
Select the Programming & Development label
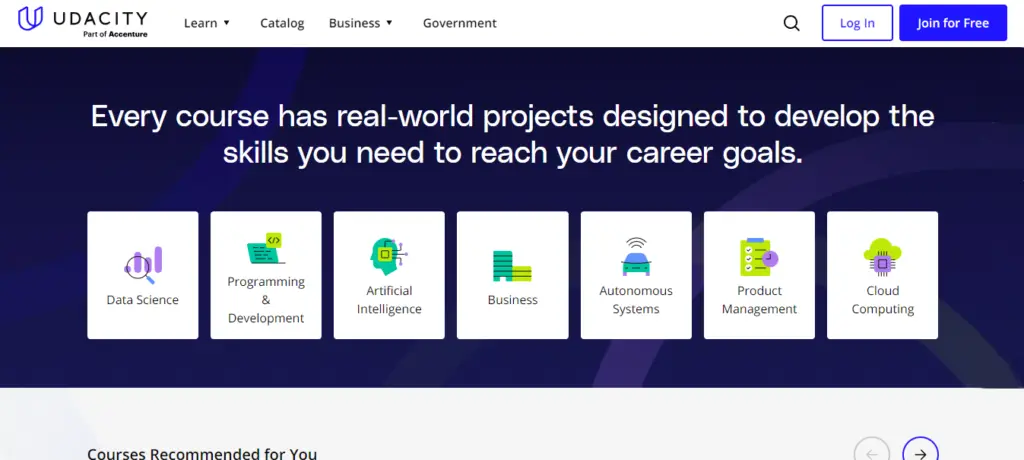(x=266, y=300)
